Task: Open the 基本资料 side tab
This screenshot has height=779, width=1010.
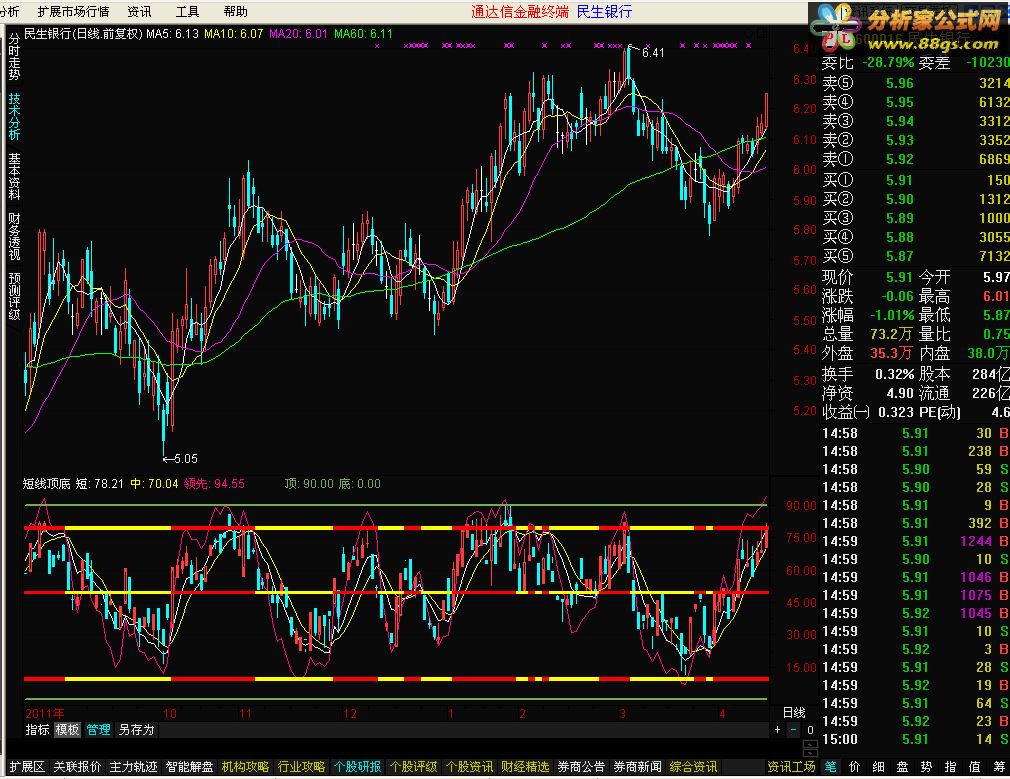Action: [x=14, y=177]
